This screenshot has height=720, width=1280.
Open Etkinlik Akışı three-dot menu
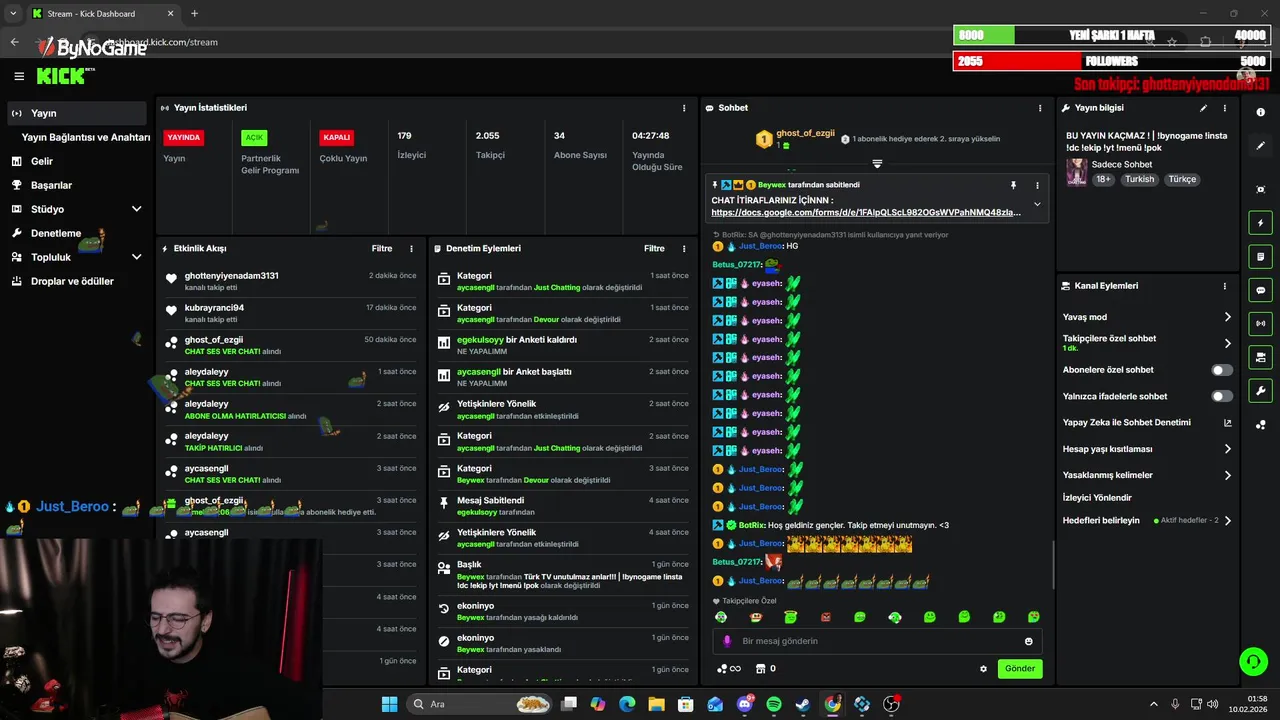click(x=411, y=249)
